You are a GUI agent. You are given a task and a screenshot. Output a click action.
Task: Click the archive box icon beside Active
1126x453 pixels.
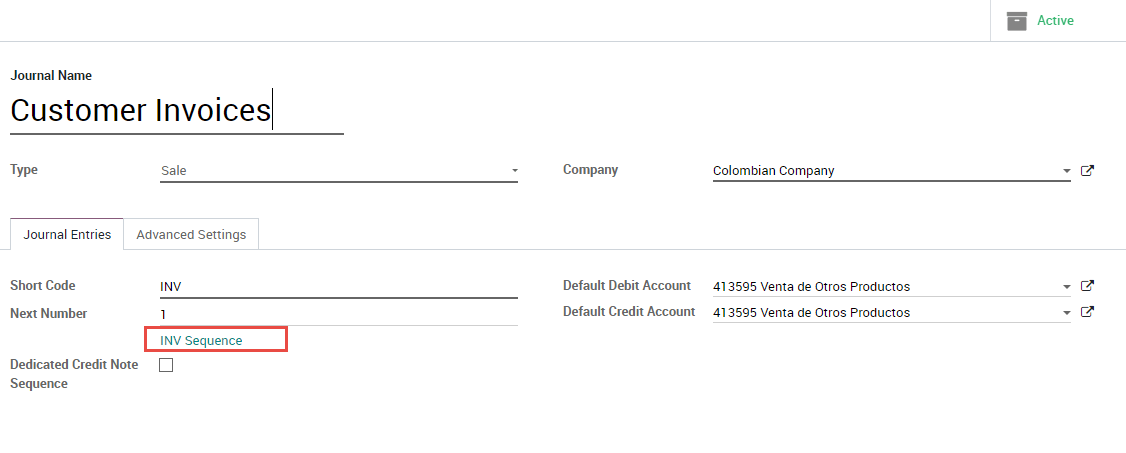(x=1017, y=21)
